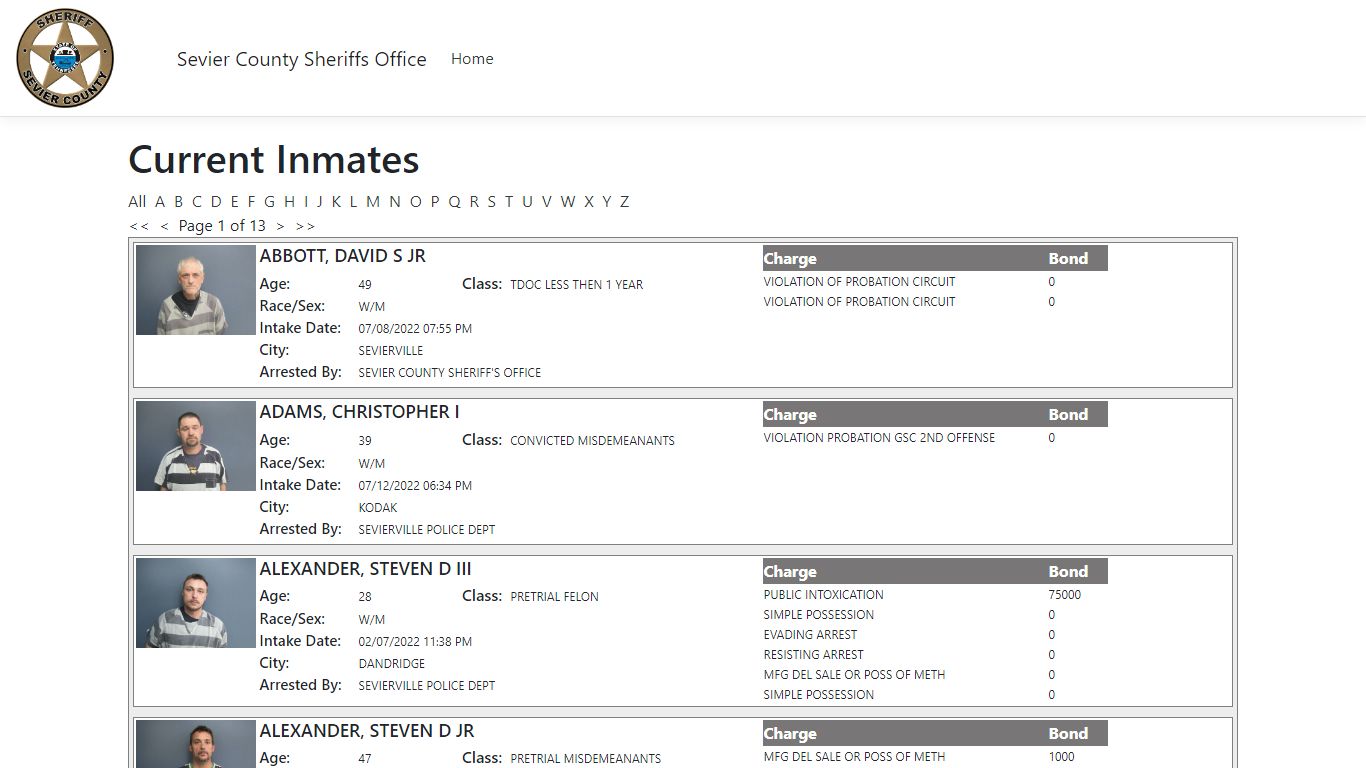
Task: Filter inmates by letter L
Action: pyautogui.click(x=353, y=201)
